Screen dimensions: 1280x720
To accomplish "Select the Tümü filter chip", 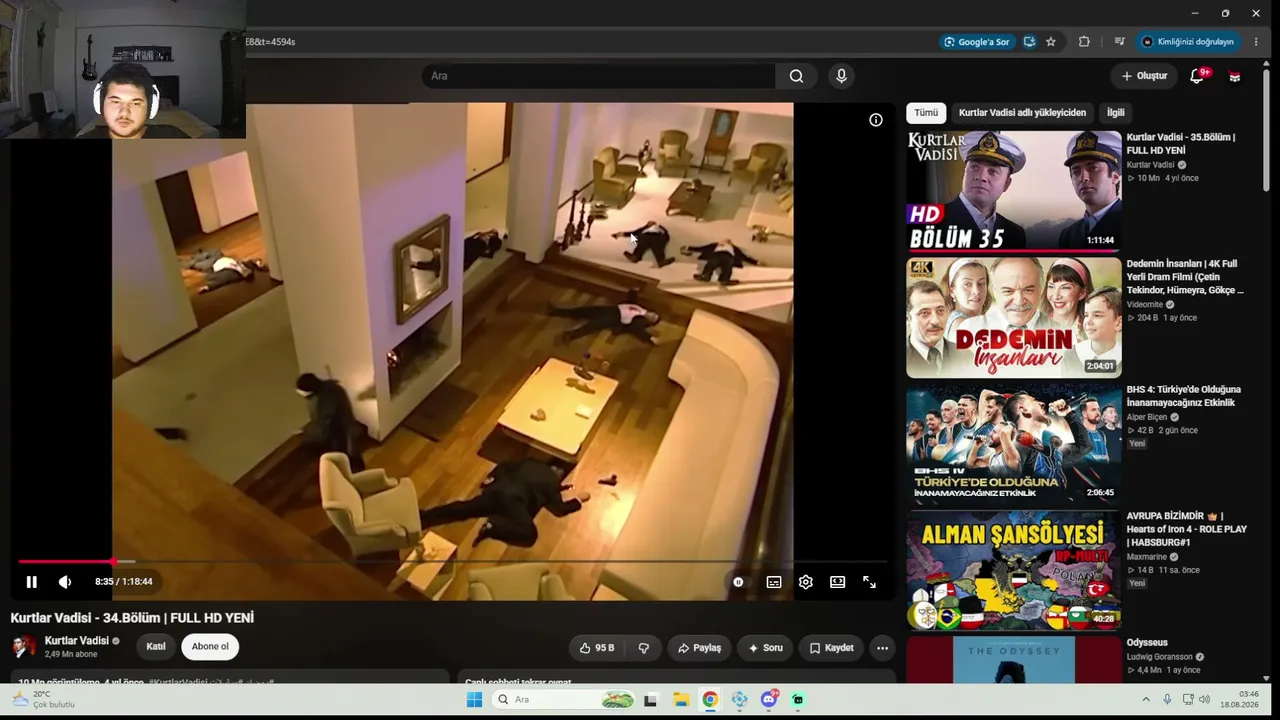I will click(926, 113).
